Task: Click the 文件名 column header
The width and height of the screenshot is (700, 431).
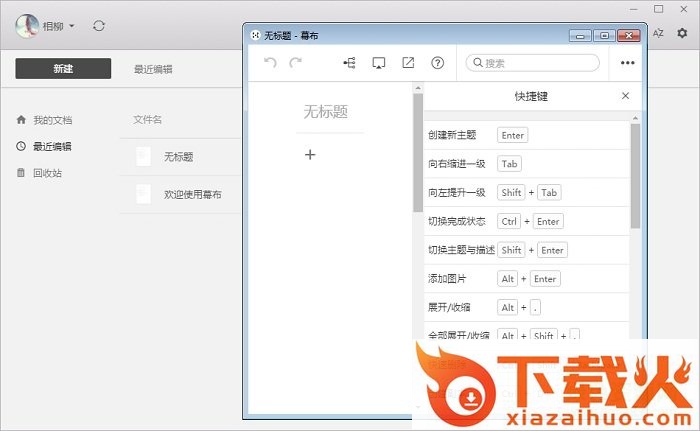Action: [147, 119]
